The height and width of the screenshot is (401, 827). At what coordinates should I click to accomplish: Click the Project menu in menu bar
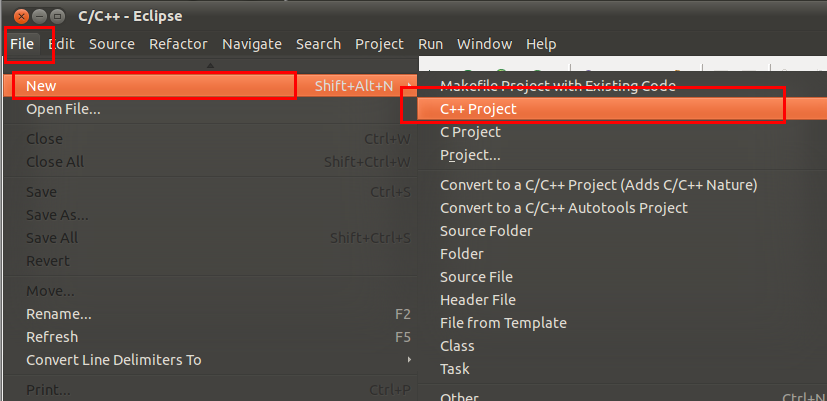tap(379, 44)
